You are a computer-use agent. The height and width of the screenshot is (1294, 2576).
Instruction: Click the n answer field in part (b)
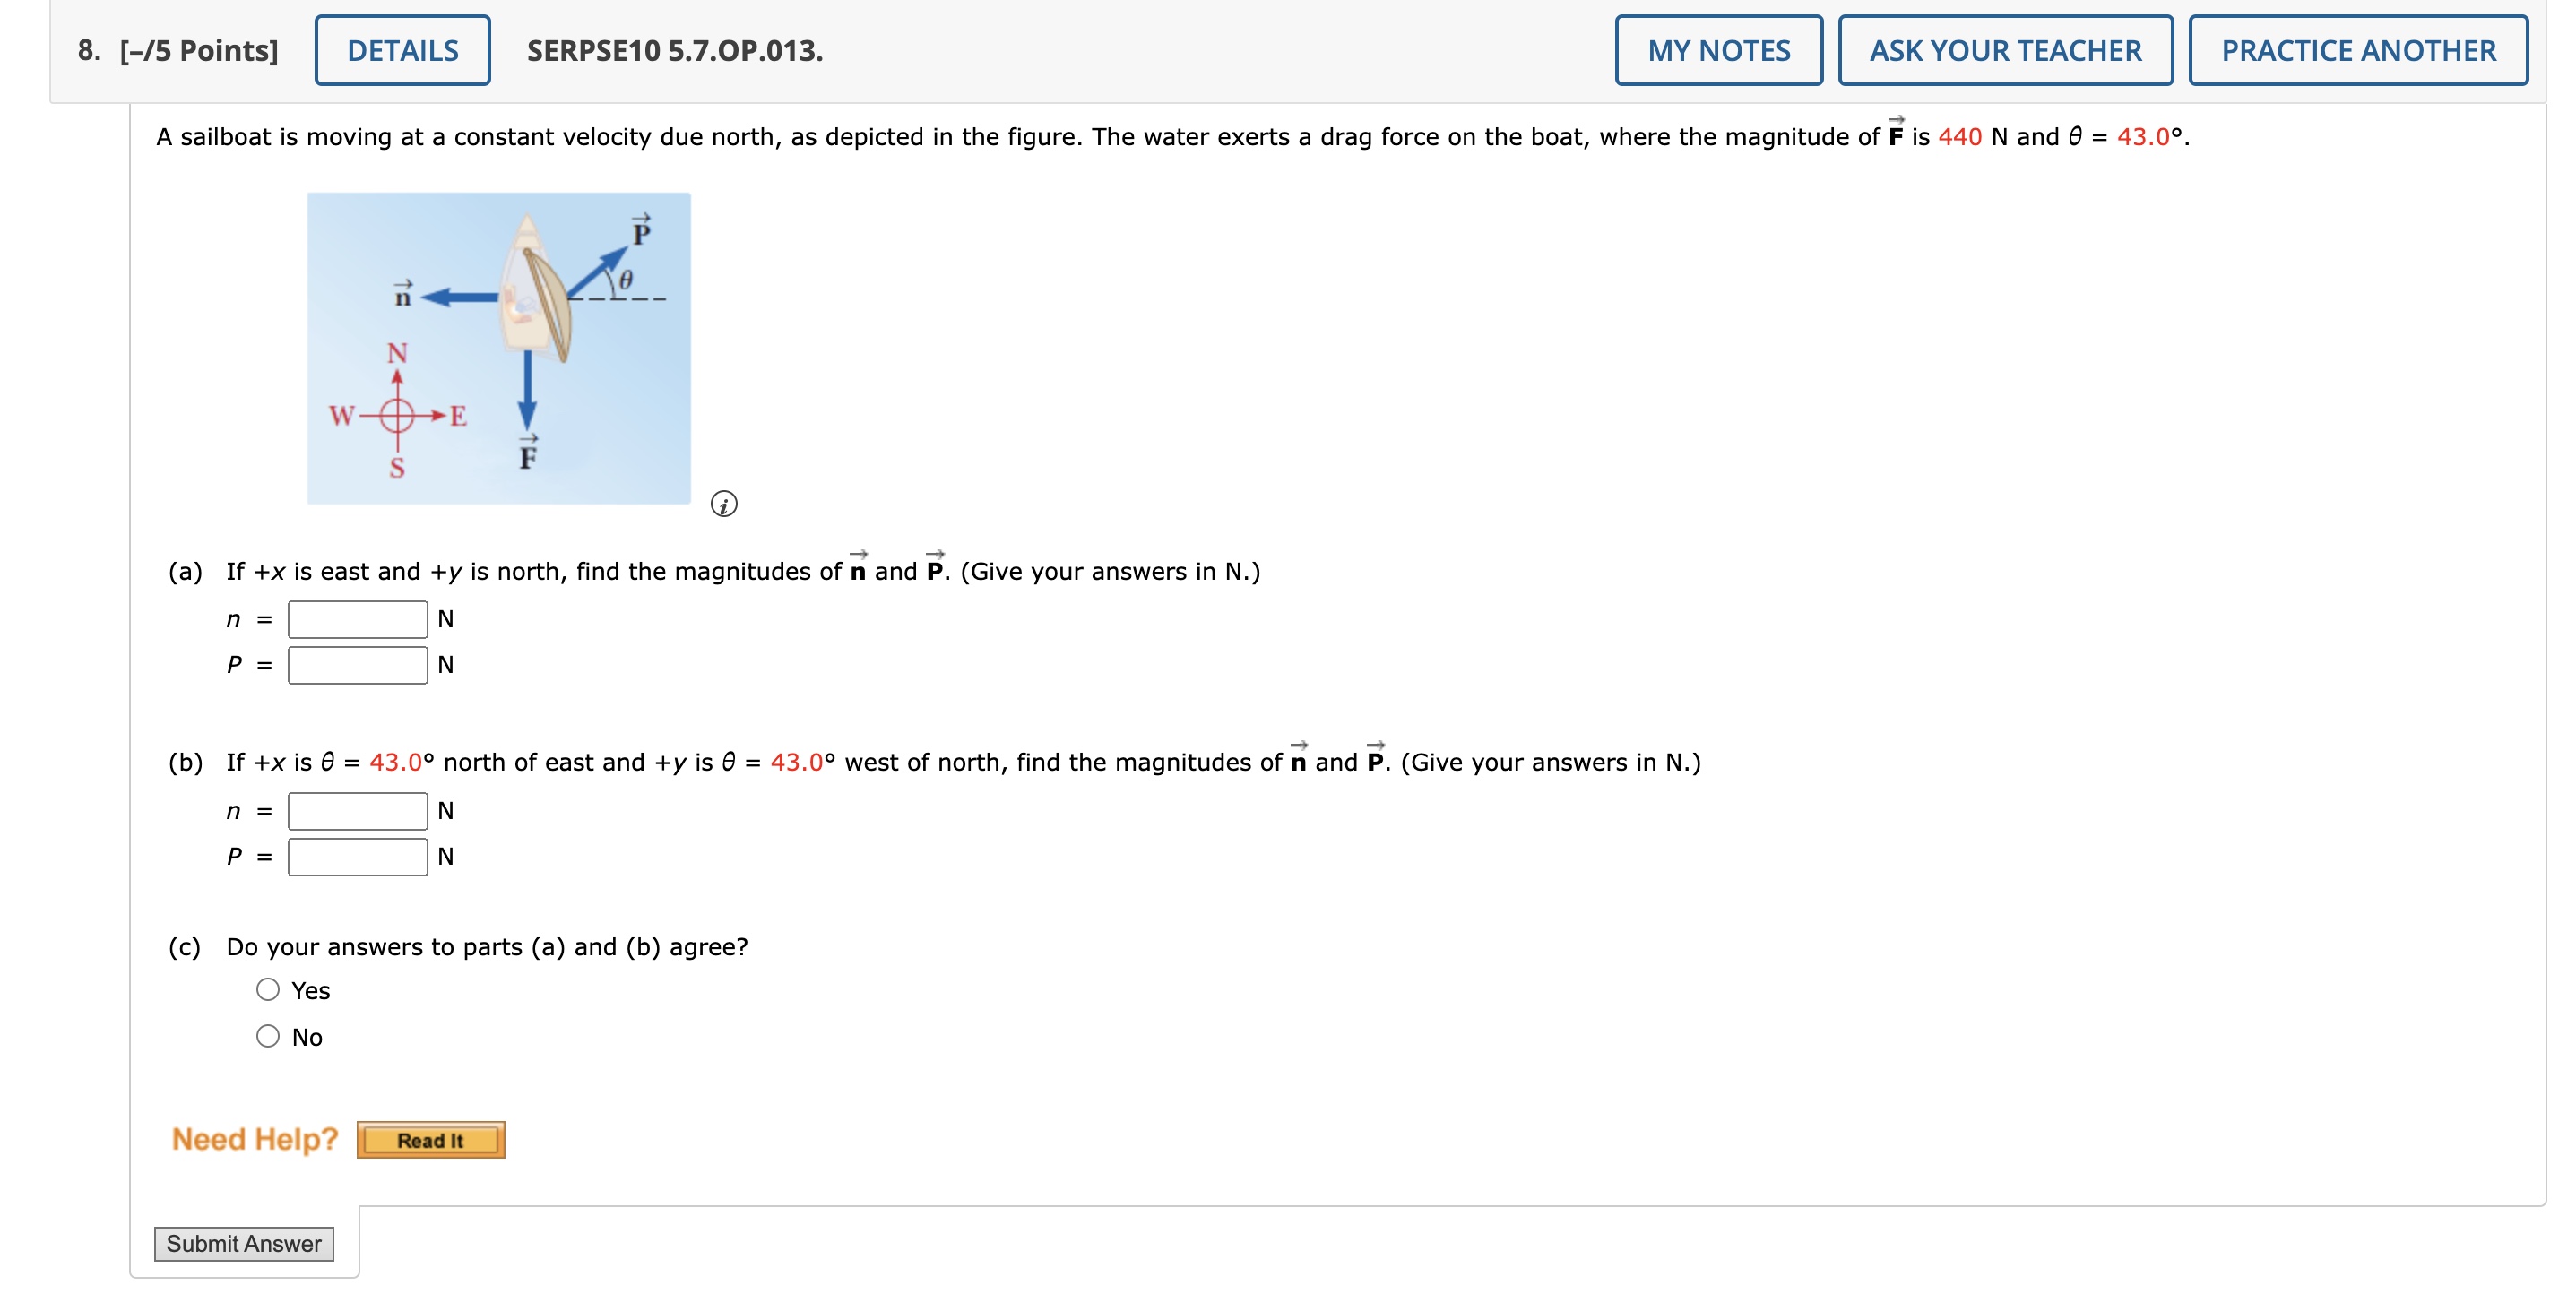click(356, 811)
